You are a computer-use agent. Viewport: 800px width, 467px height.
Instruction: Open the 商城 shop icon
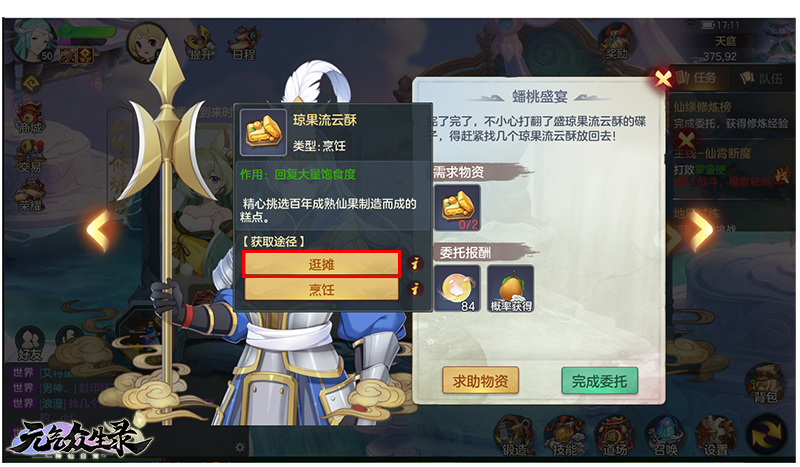(x=30, y=117)
